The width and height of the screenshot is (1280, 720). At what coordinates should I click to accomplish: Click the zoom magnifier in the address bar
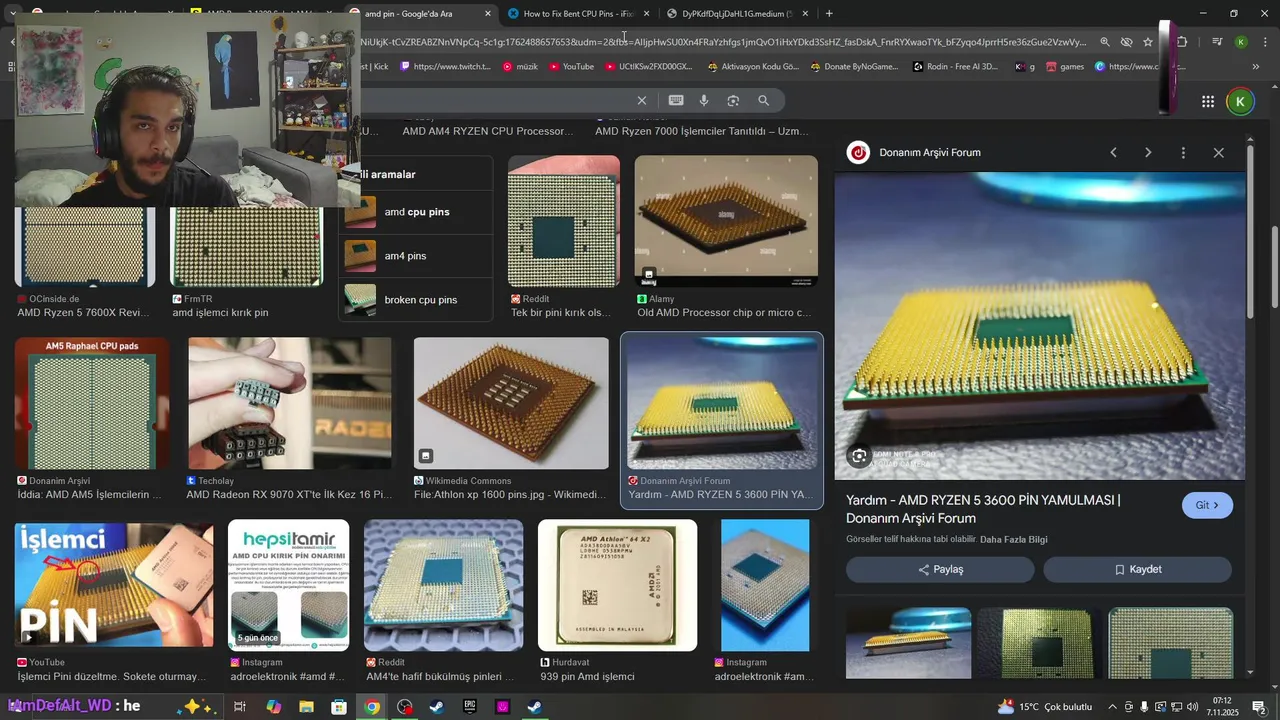1105,42
